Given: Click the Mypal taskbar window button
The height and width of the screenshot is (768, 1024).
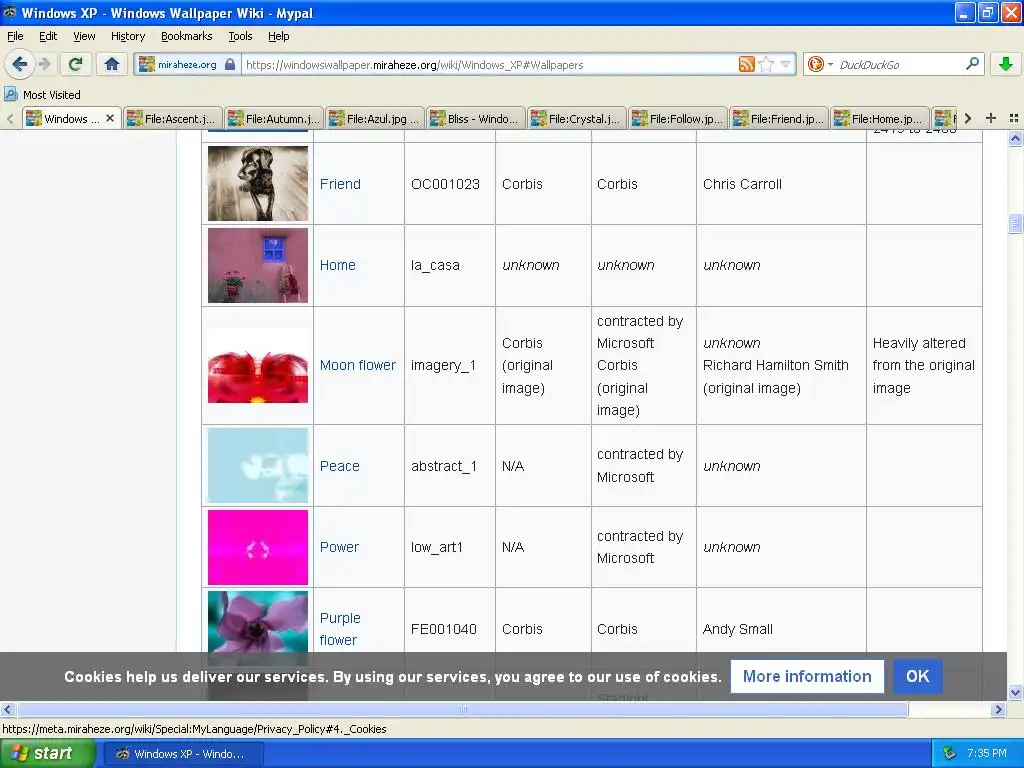Looking at the screenshot, I should click(x=182, y=754).
